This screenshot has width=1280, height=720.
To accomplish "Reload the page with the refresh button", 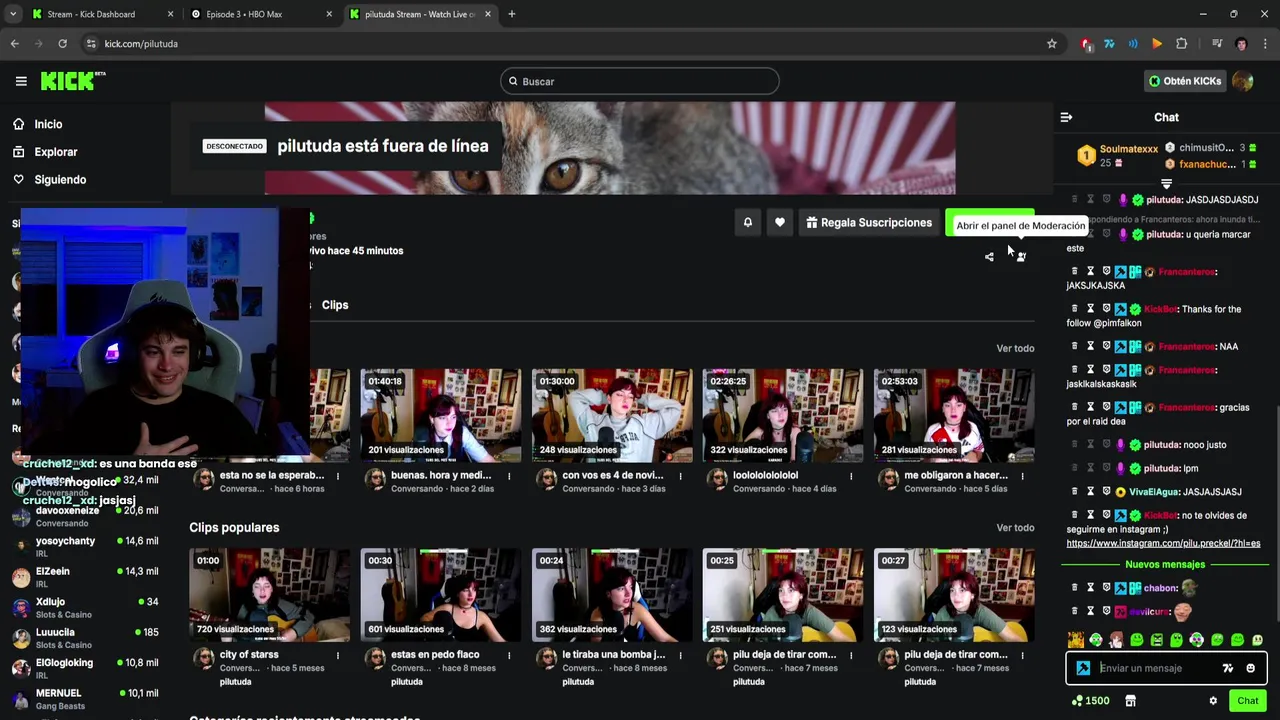I will pos(62,44).
